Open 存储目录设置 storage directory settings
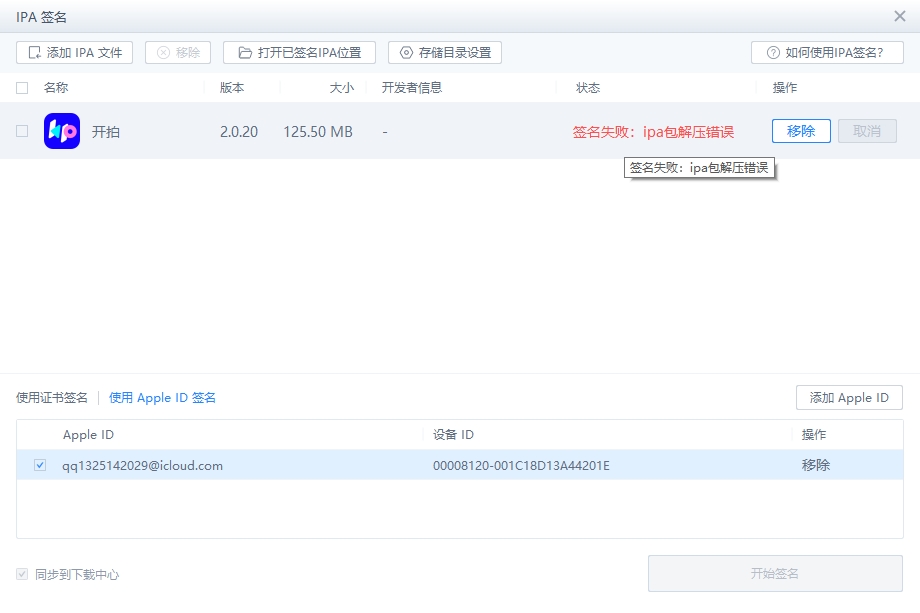The width and height of the screenshot is (920, 613). pos(444,53)
